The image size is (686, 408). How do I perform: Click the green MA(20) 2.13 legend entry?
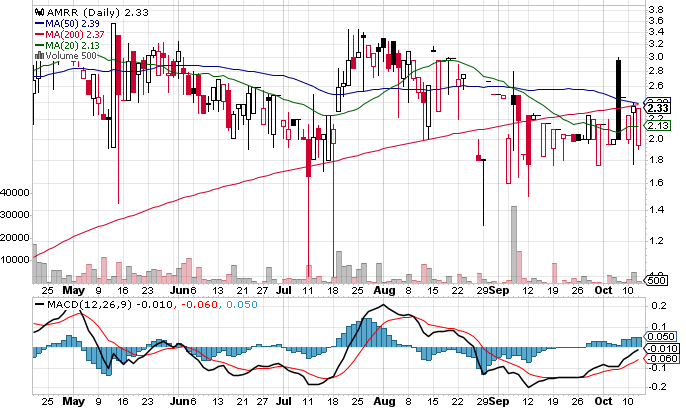(x=67, y=45)
